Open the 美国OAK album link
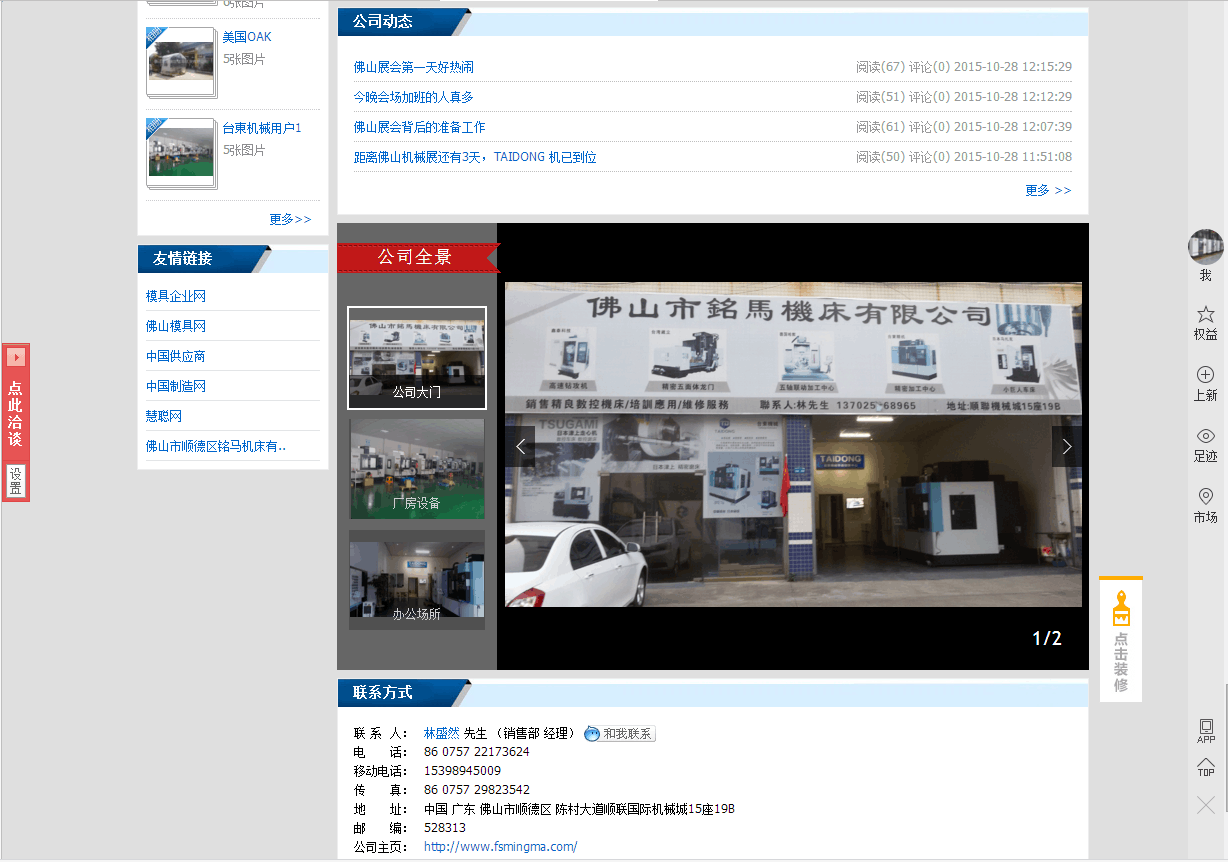 247,37
